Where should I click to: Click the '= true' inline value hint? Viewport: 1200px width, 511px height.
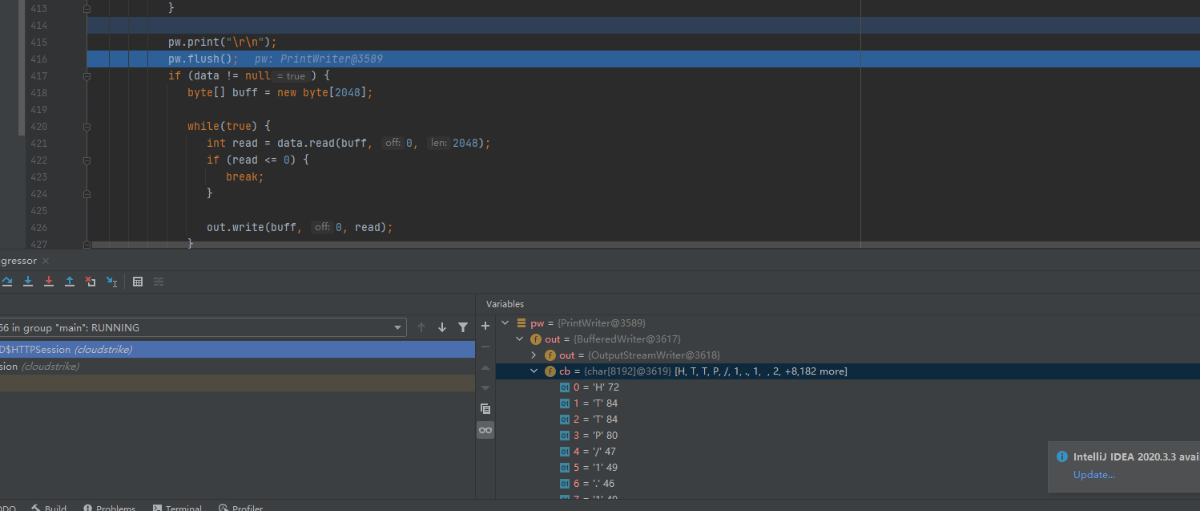point(292,76)
